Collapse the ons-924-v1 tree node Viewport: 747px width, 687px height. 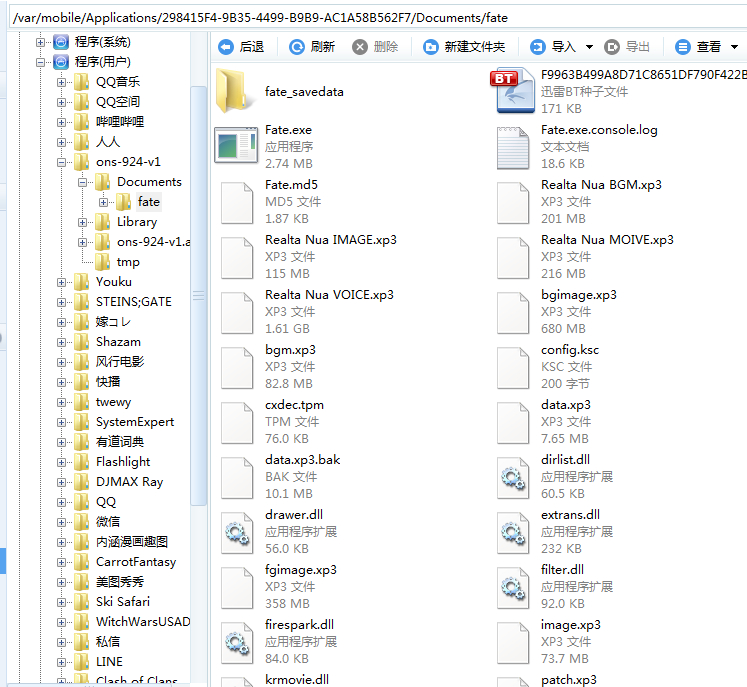[x=61, y=162]
